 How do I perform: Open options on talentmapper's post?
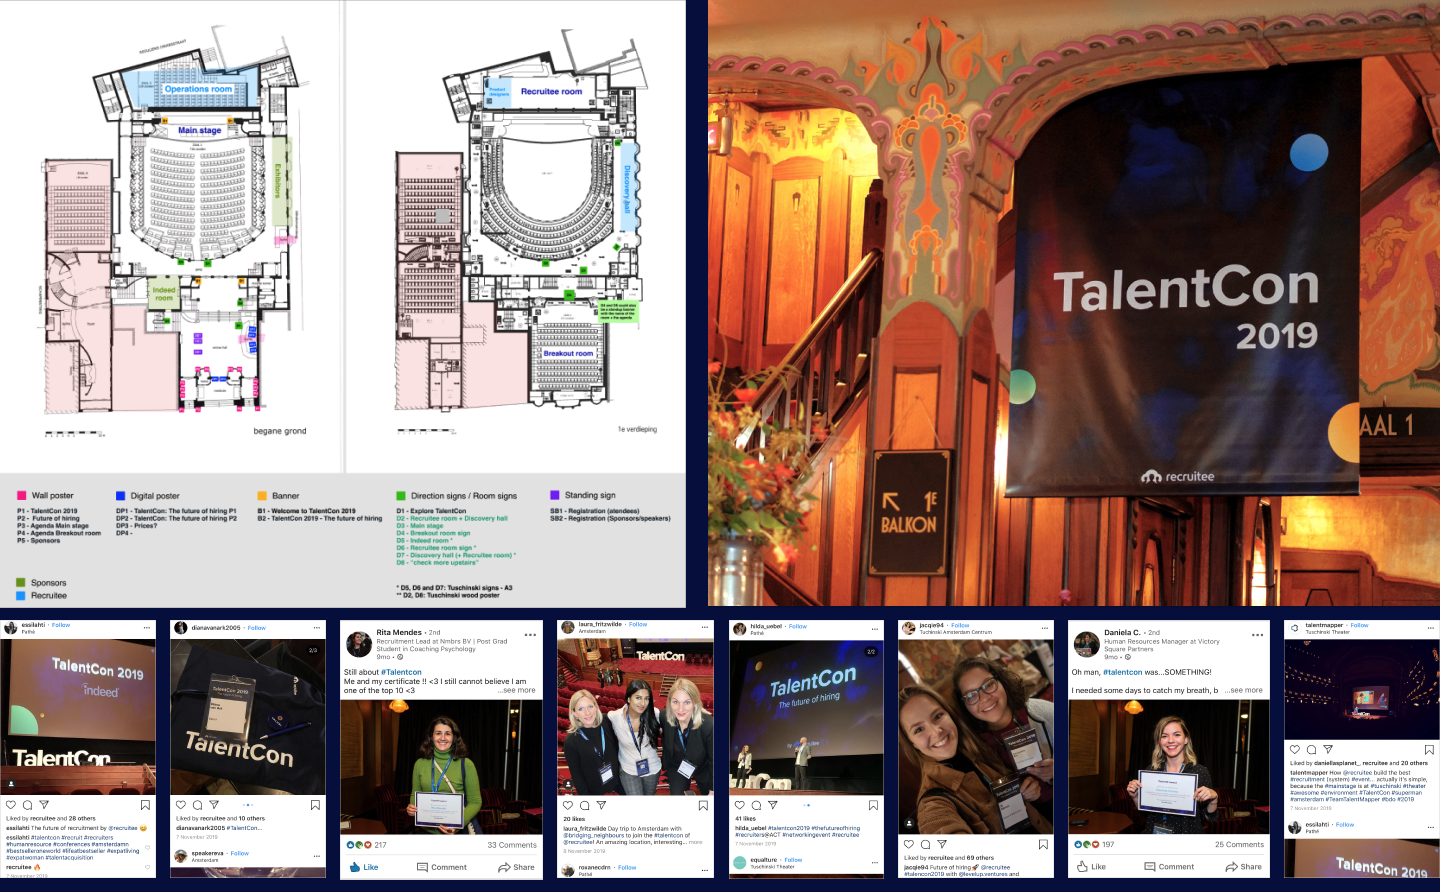click(1431, 628)
